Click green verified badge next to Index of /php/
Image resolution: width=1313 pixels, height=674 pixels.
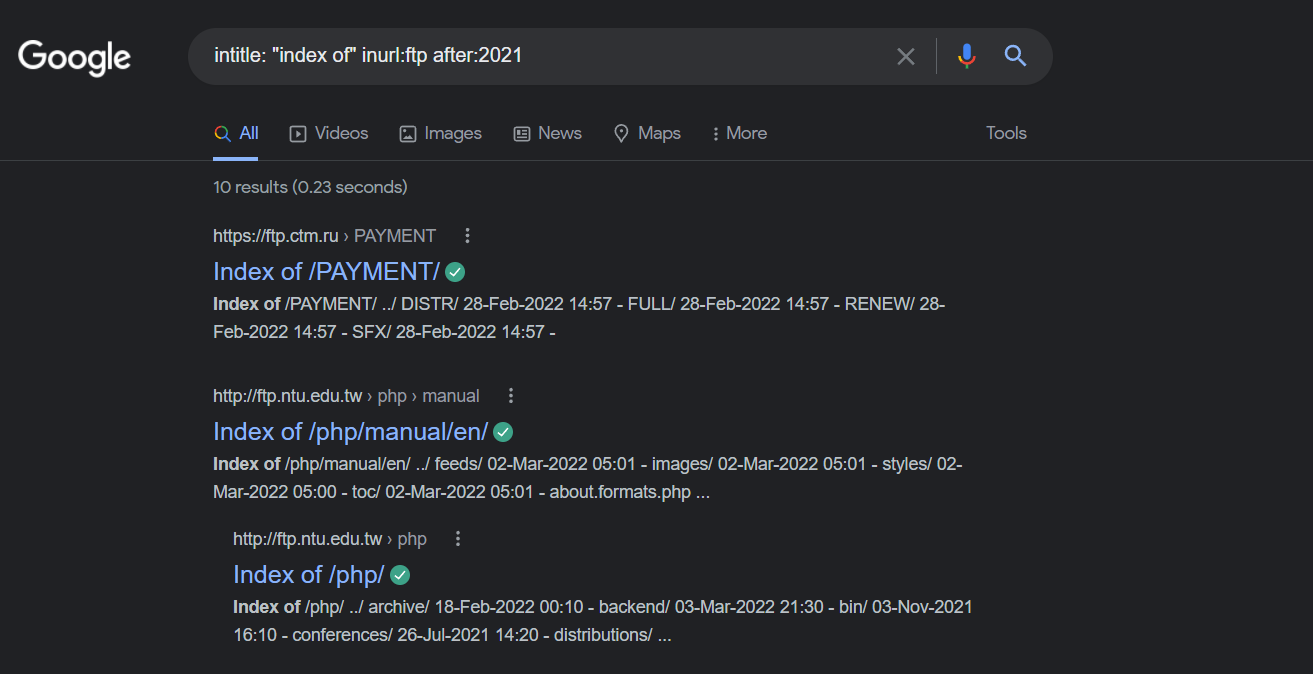(x=400, y=575)
